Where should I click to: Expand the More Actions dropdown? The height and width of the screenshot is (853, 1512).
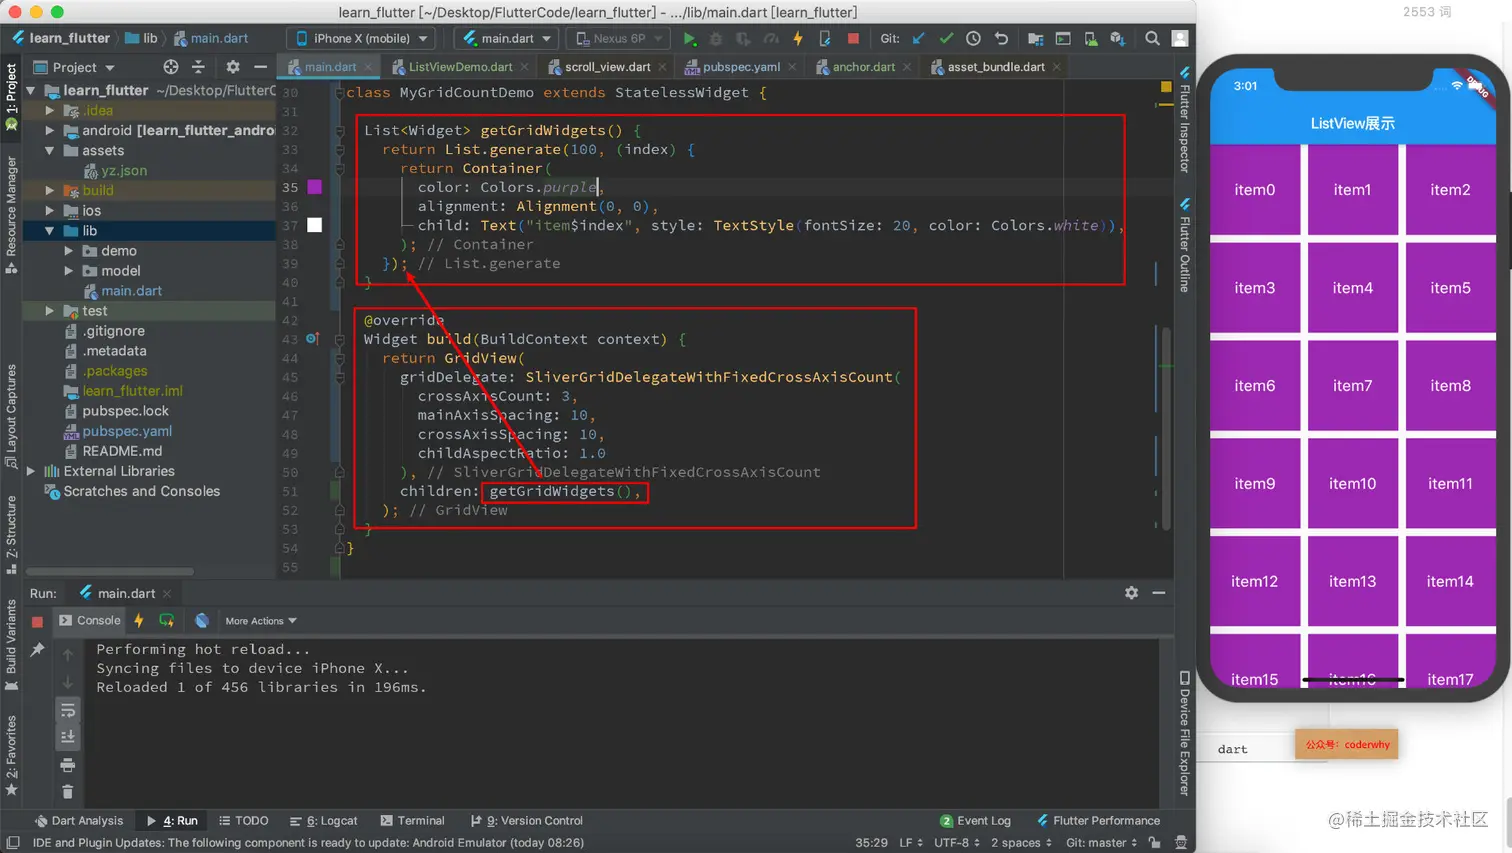pyautogui.click(x=261, y=621)
